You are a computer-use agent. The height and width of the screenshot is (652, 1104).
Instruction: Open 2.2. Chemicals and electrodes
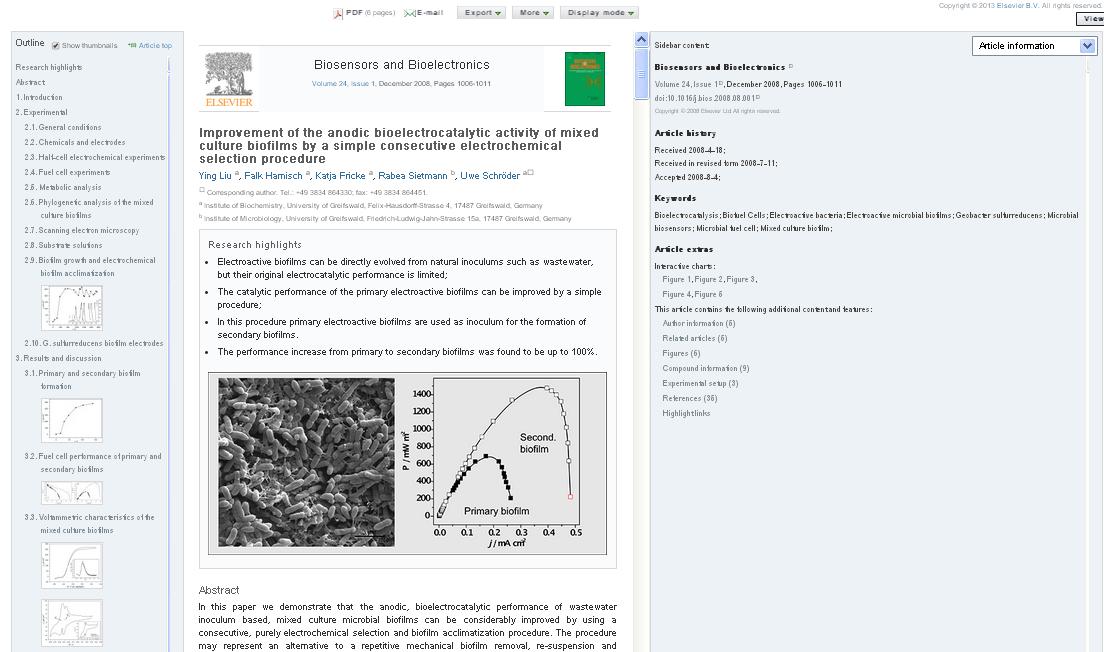[x=75, y=142]
